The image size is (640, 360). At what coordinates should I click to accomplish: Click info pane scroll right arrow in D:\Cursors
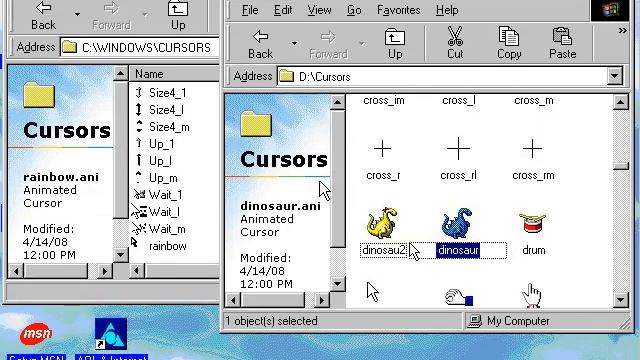pos(321,300)
